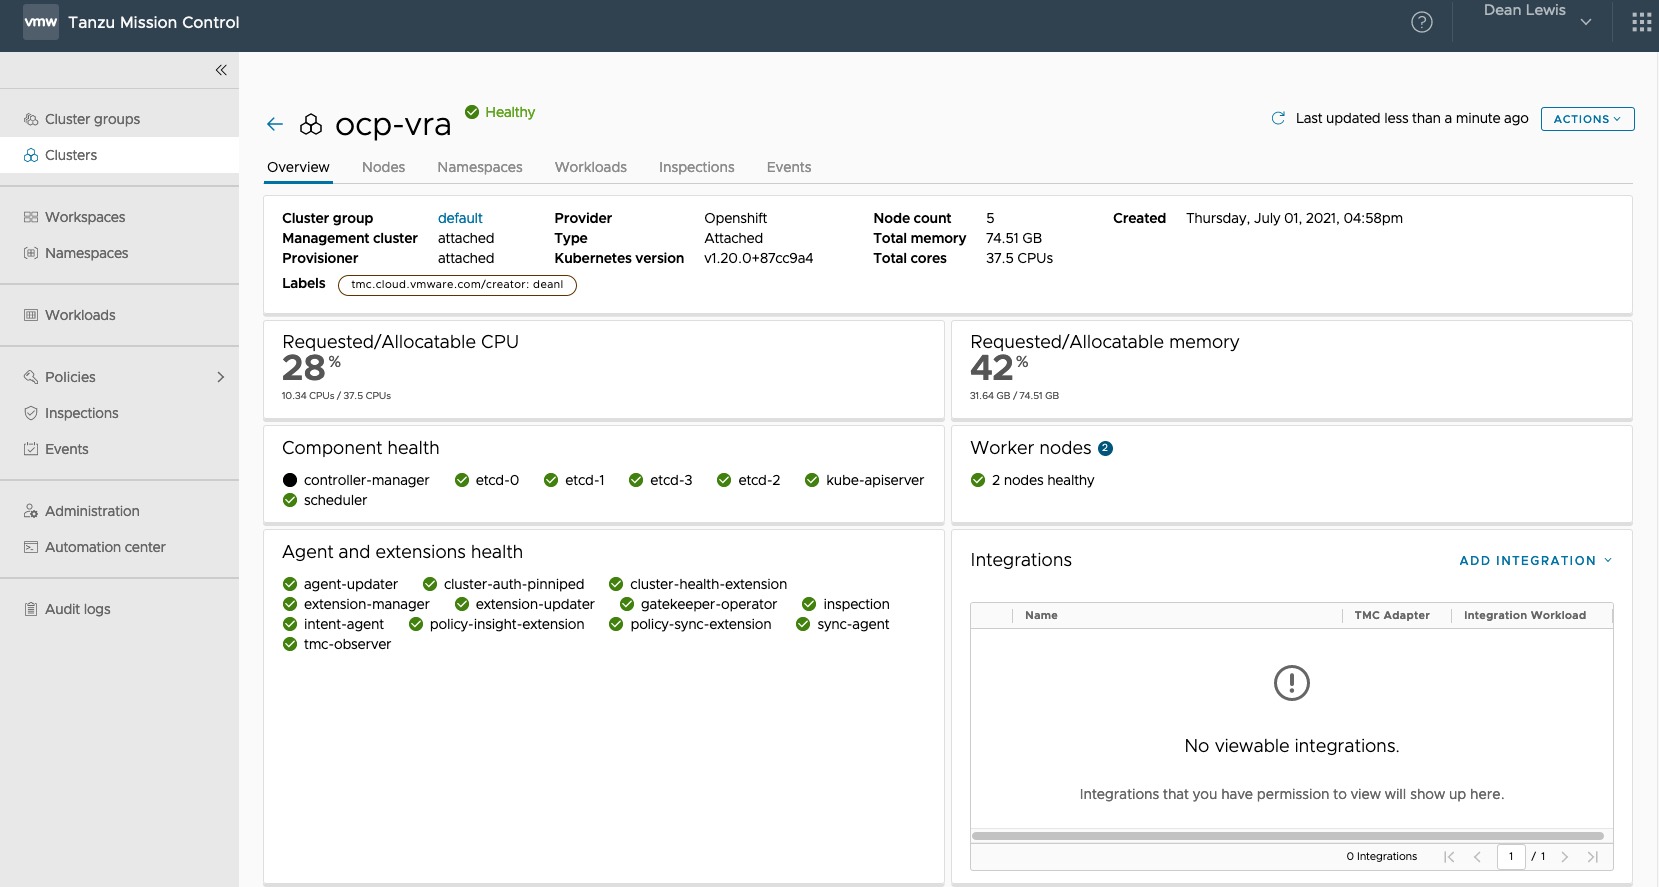The height and width of the screenshot is (887, 1659).
Task: Click the '10.34 CPUs / 37.5 CPUs' value
Action: click(x=336, y=396)
